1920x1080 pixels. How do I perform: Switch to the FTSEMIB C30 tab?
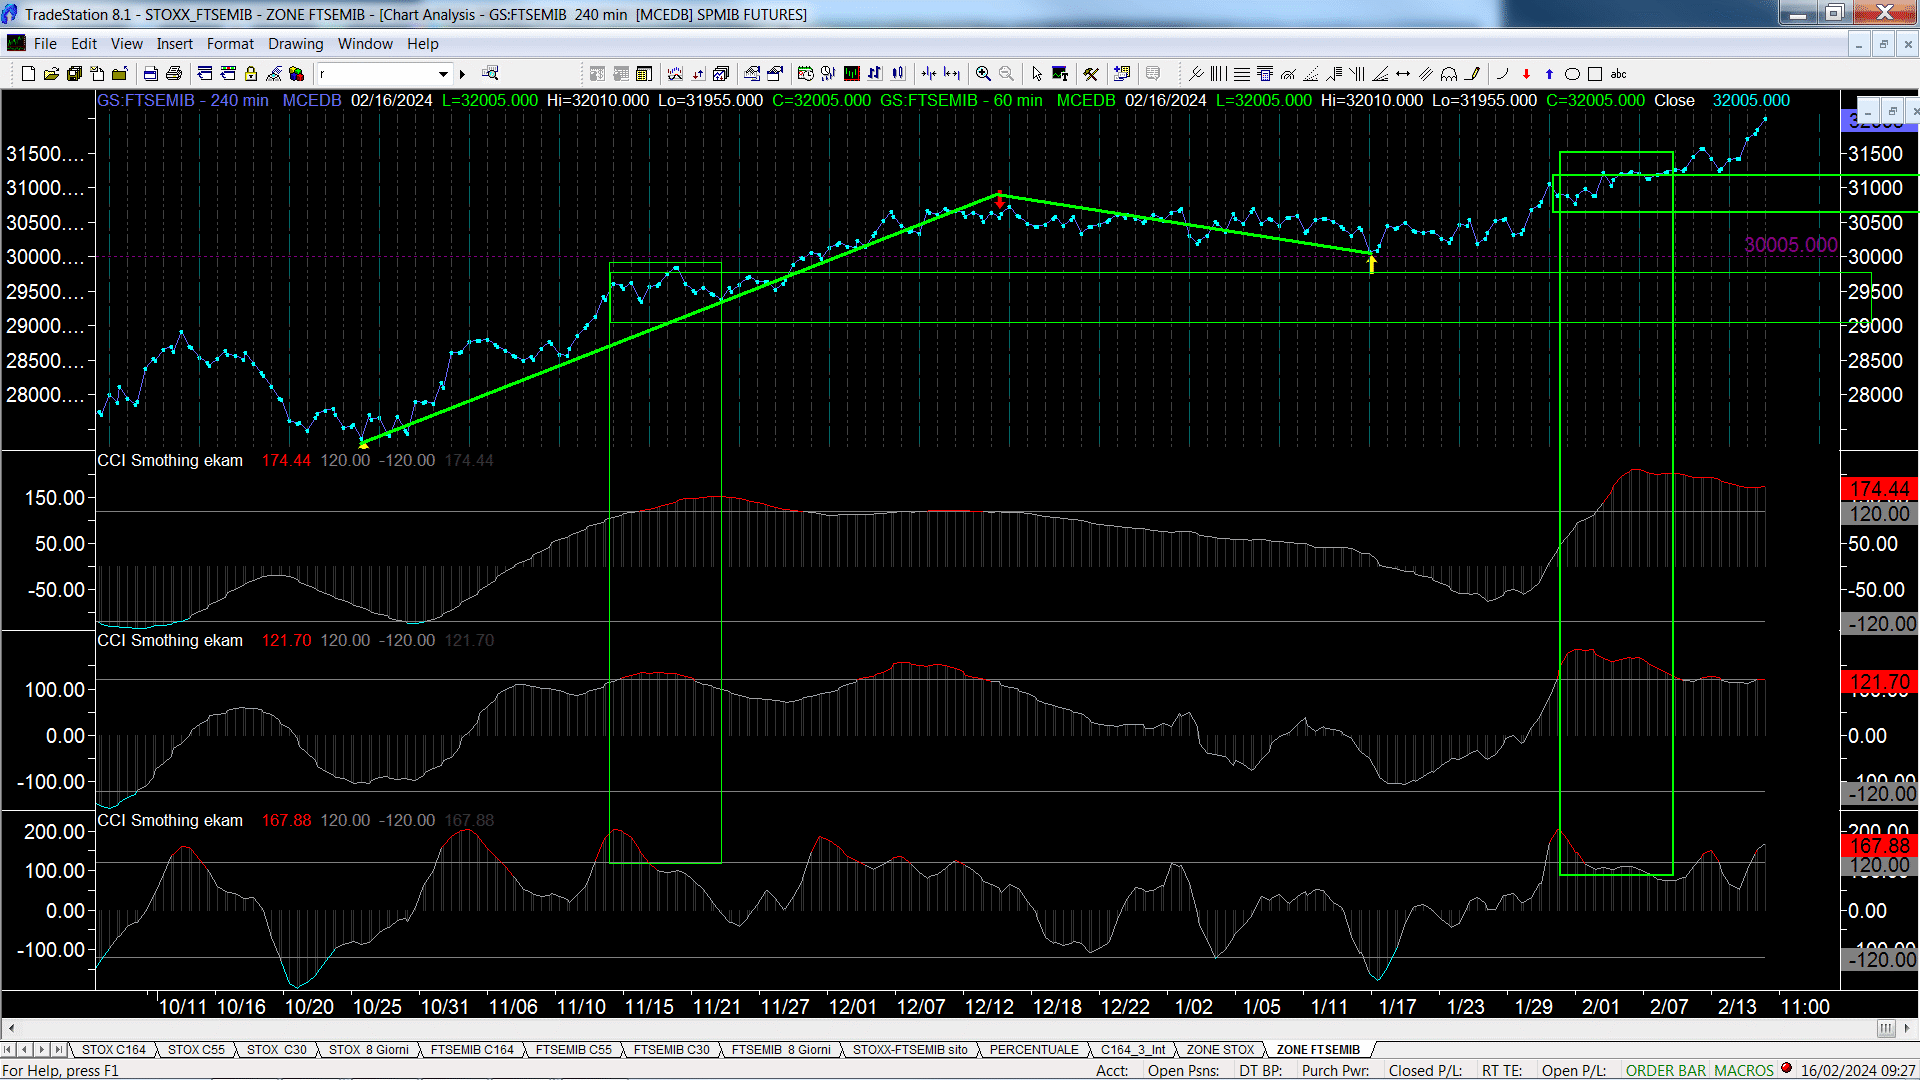671,1049
